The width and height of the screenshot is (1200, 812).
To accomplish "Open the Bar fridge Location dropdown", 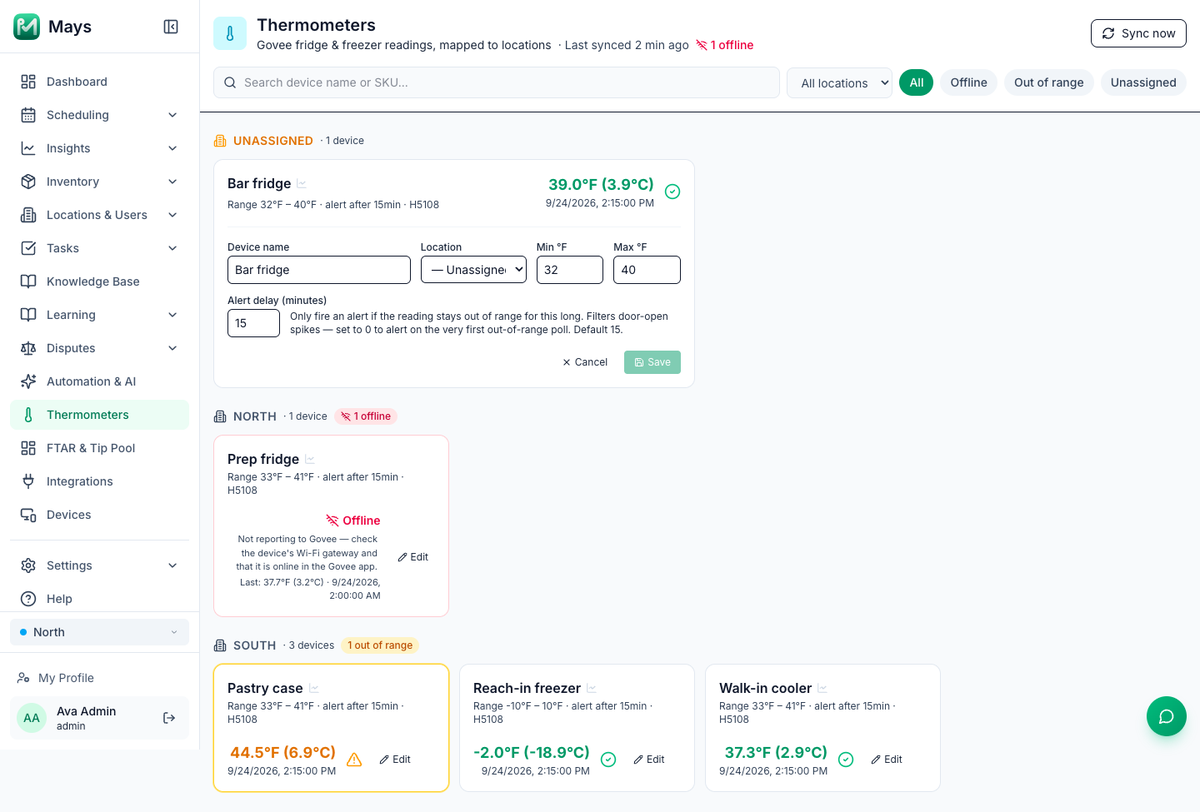I will [473, 270].
